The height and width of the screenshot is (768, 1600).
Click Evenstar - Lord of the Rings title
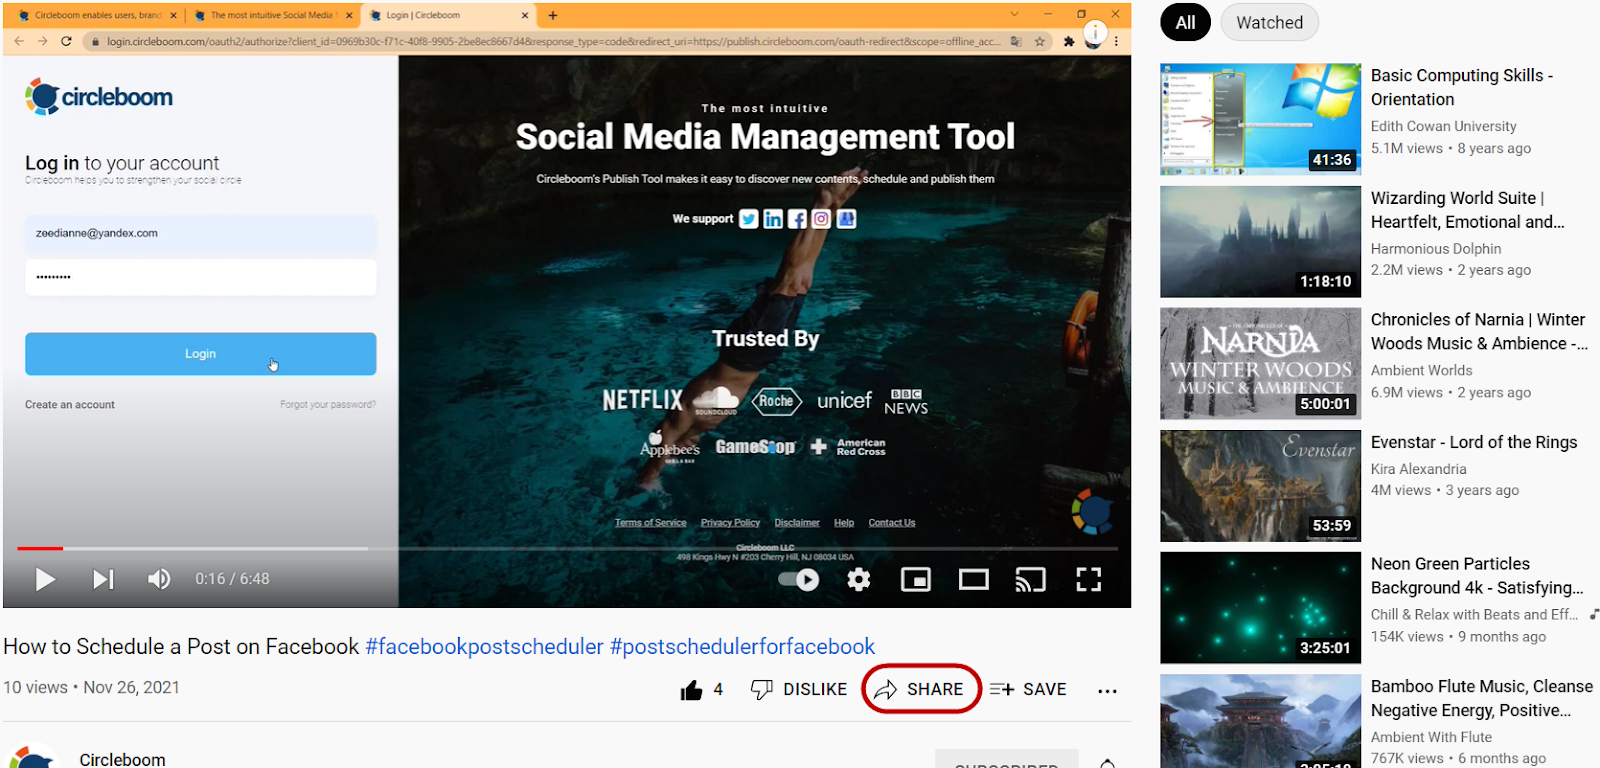[1474, 442]
